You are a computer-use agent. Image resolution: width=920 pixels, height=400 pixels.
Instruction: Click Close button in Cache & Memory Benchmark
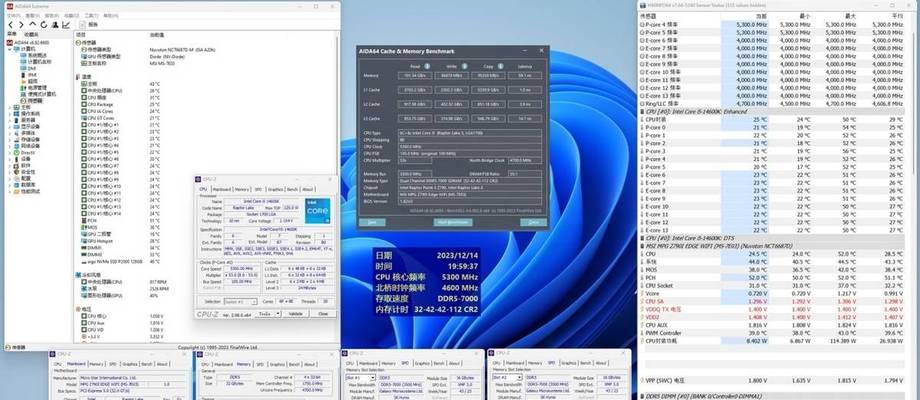coord(533,222)
